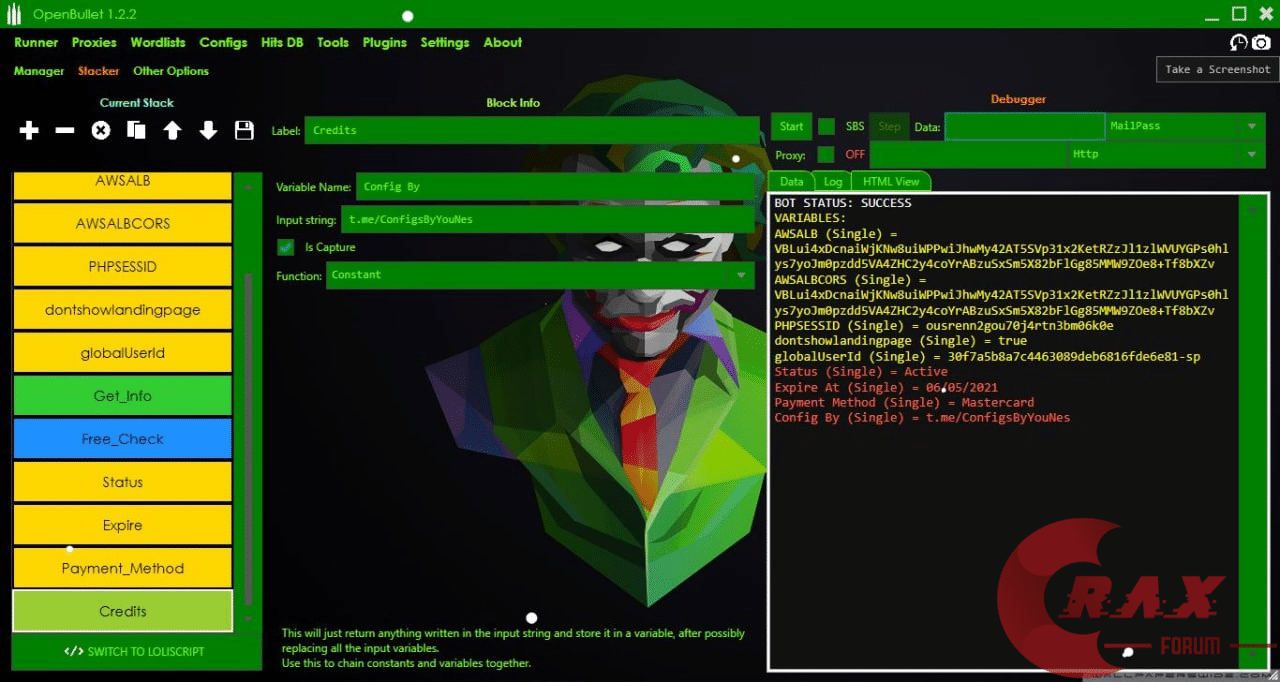Click the Start debugger button

click(x=792, y=126)
